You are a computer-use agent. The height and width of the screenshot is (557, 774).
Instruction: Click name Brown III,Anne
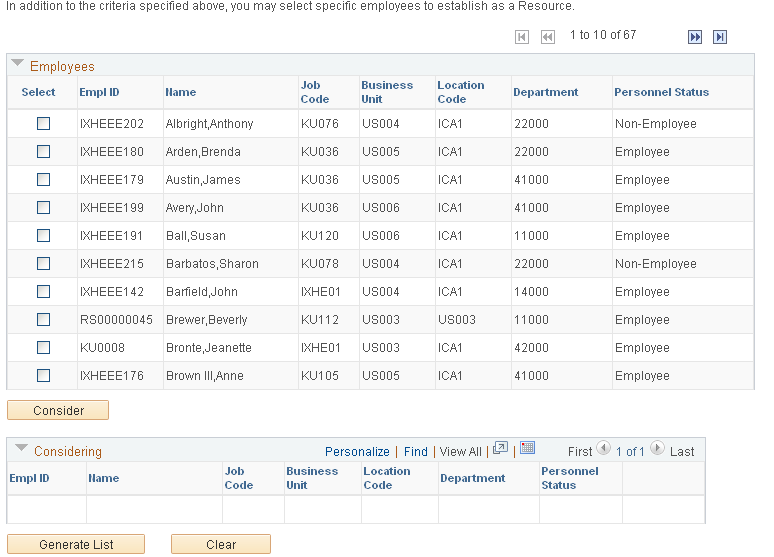click(205, 376)
